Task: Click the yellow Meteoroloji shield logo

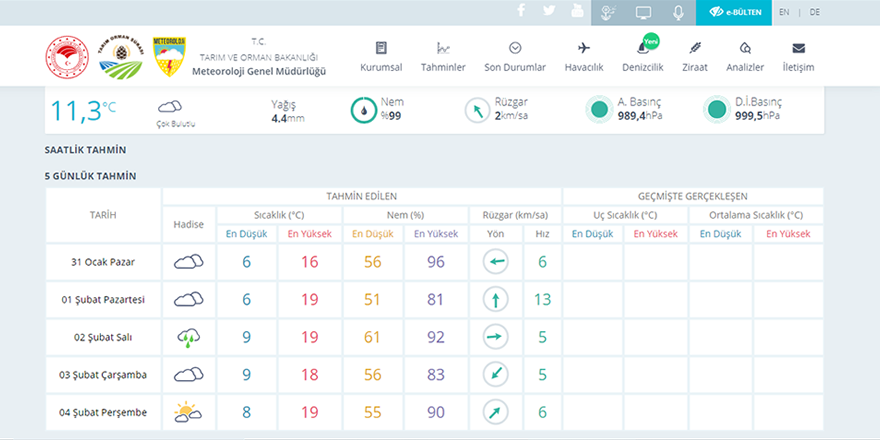Action: (169, 57)
